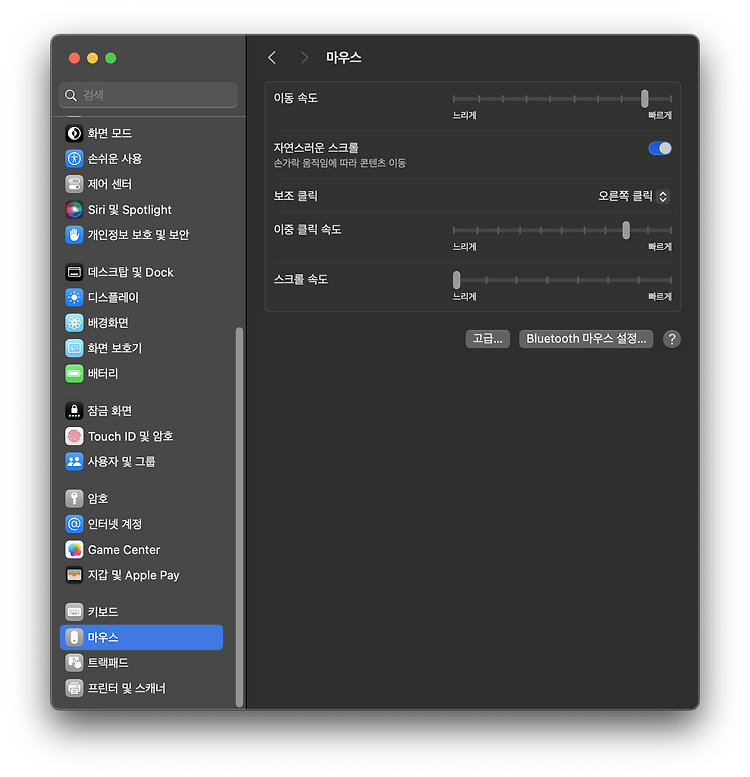Screen dimensions: 750x777
Task: Click the 스크롤 속도 slider track
Action: pyautogui.click(x=562, y=280)
